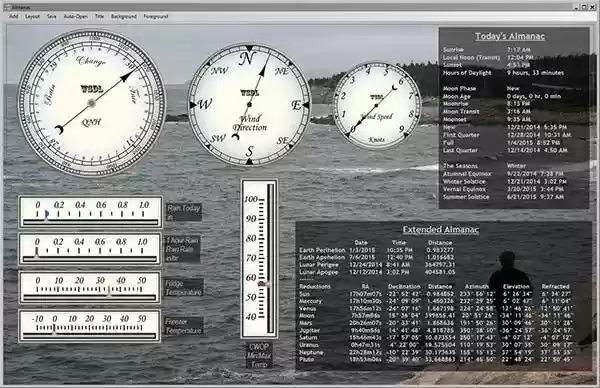Click the Jupiter row in Reductions table

point(436,331)
